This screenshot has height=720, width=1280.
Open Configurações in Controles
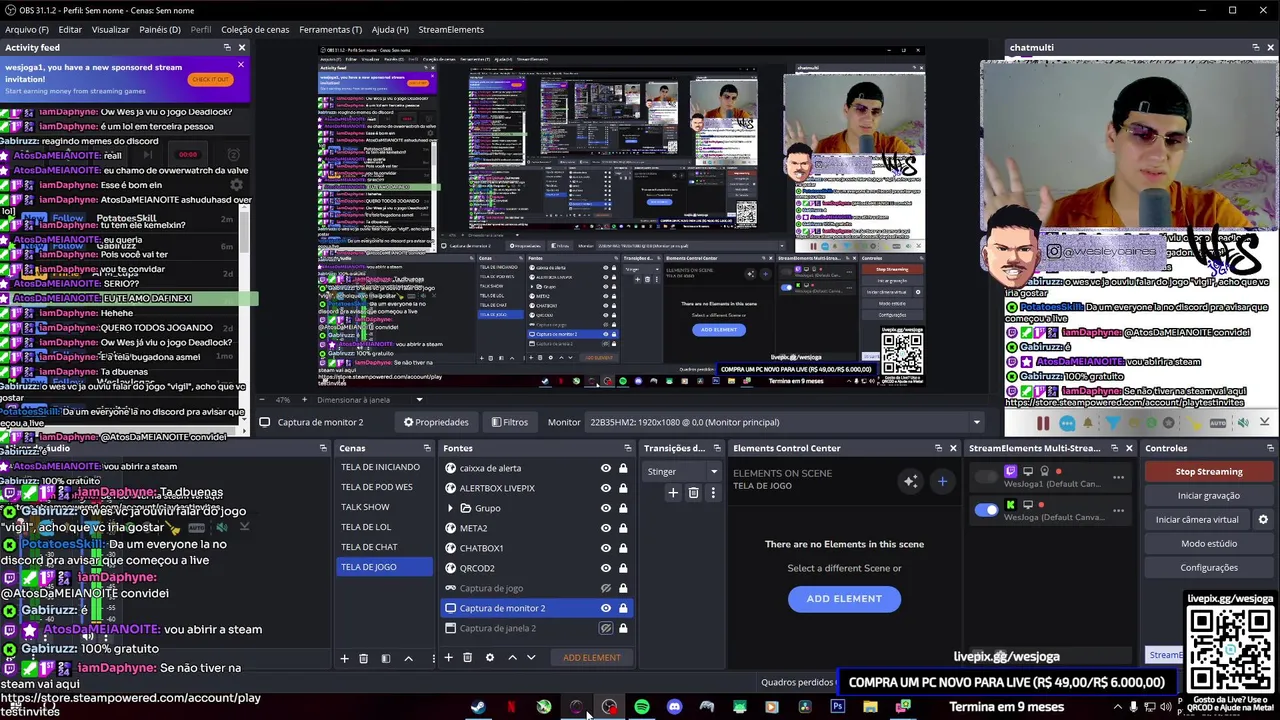coord(1209,567)
